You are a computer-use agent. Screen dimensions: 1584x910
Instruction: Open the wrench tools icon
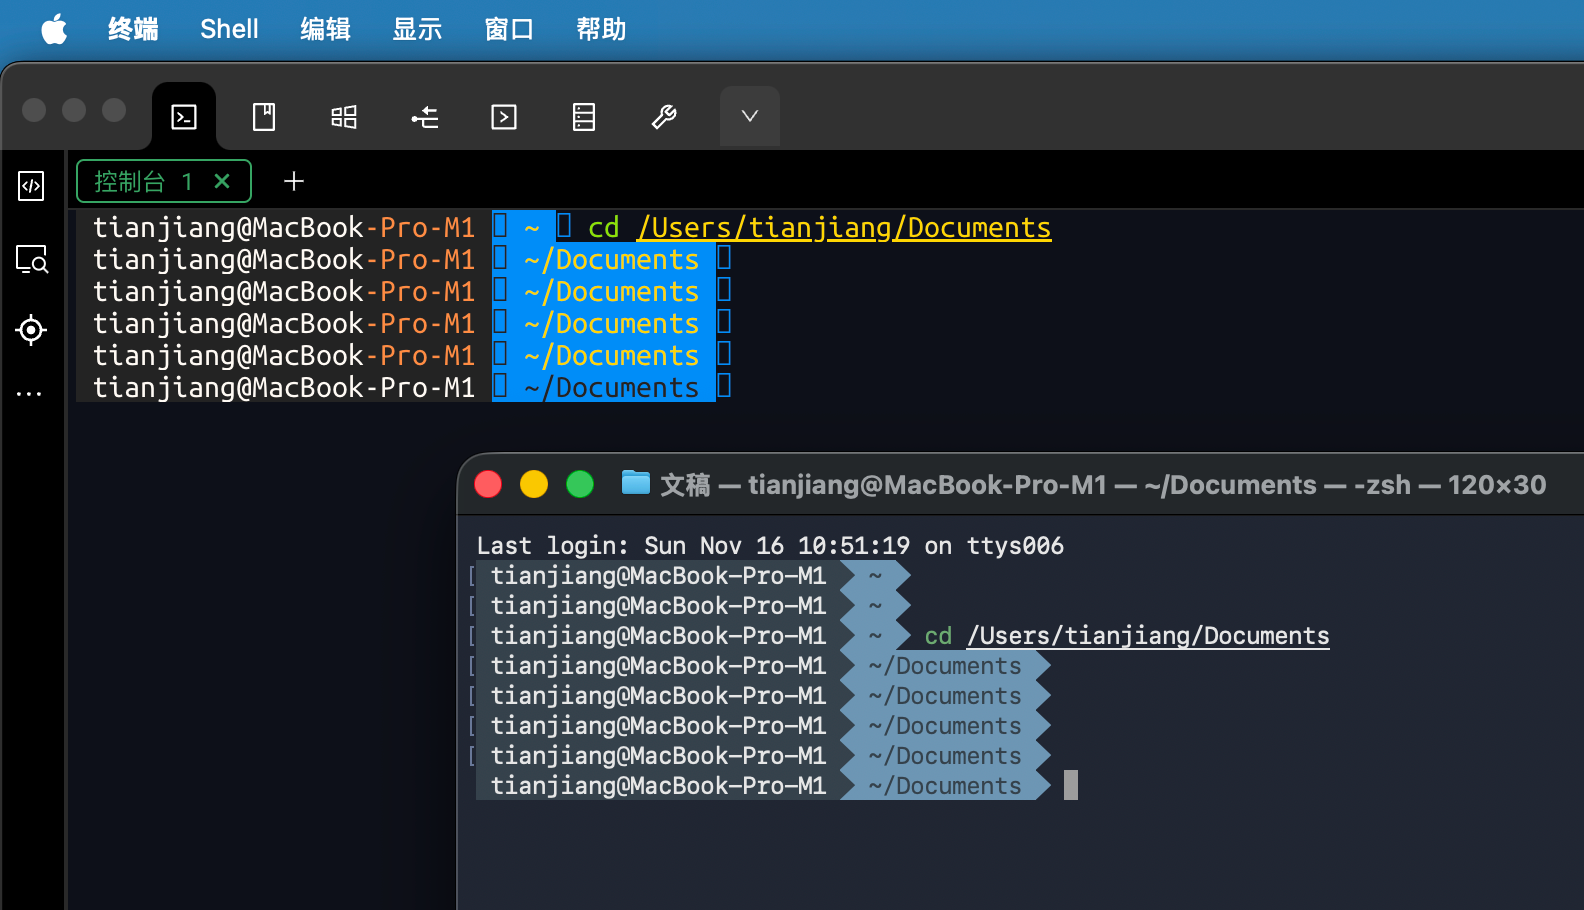tap(664, 117)
